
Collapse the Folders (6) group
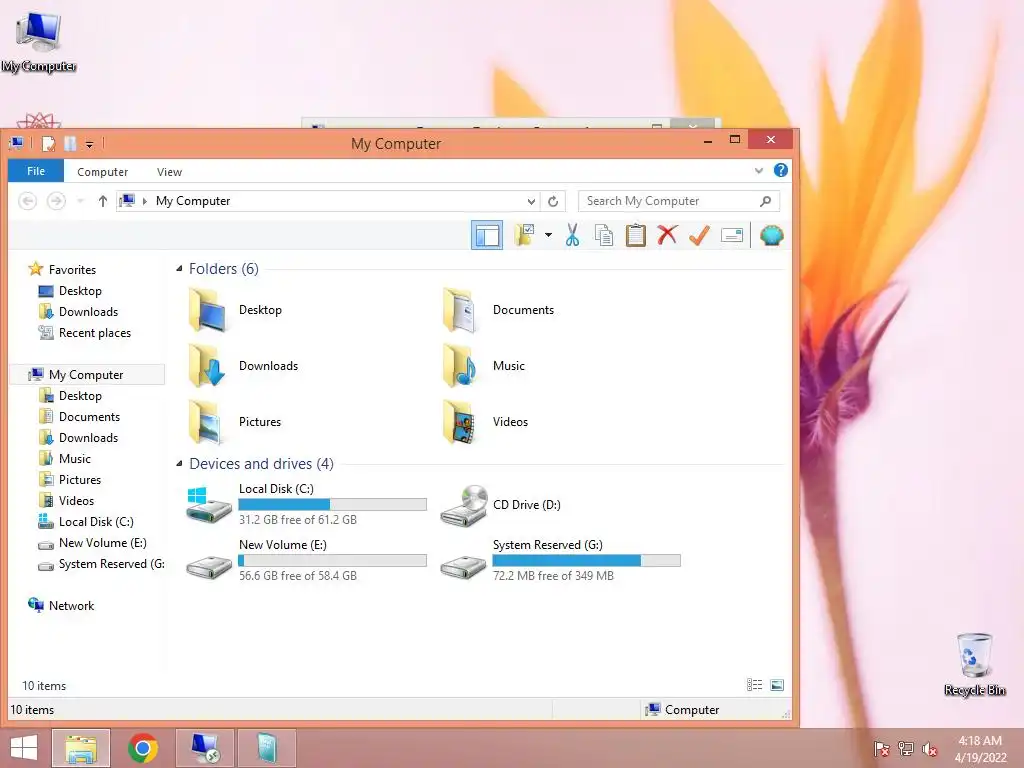point(179,268)
